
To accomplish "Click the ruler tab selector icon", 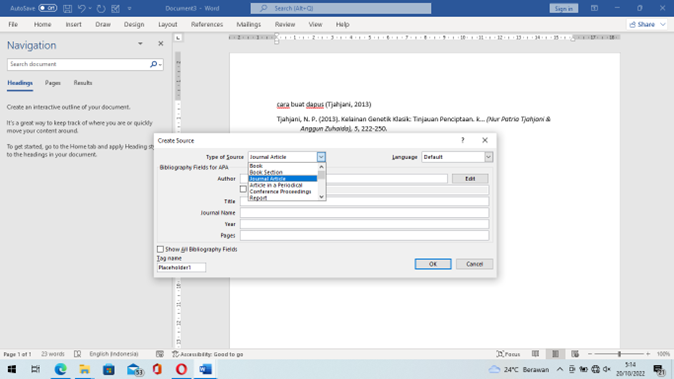I will tap(178, 38).
